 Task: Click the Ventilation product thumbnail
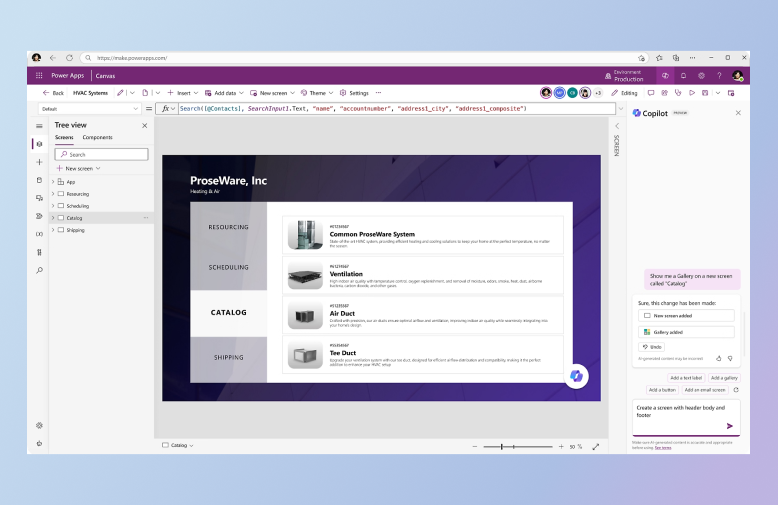(x=305, y=275)
